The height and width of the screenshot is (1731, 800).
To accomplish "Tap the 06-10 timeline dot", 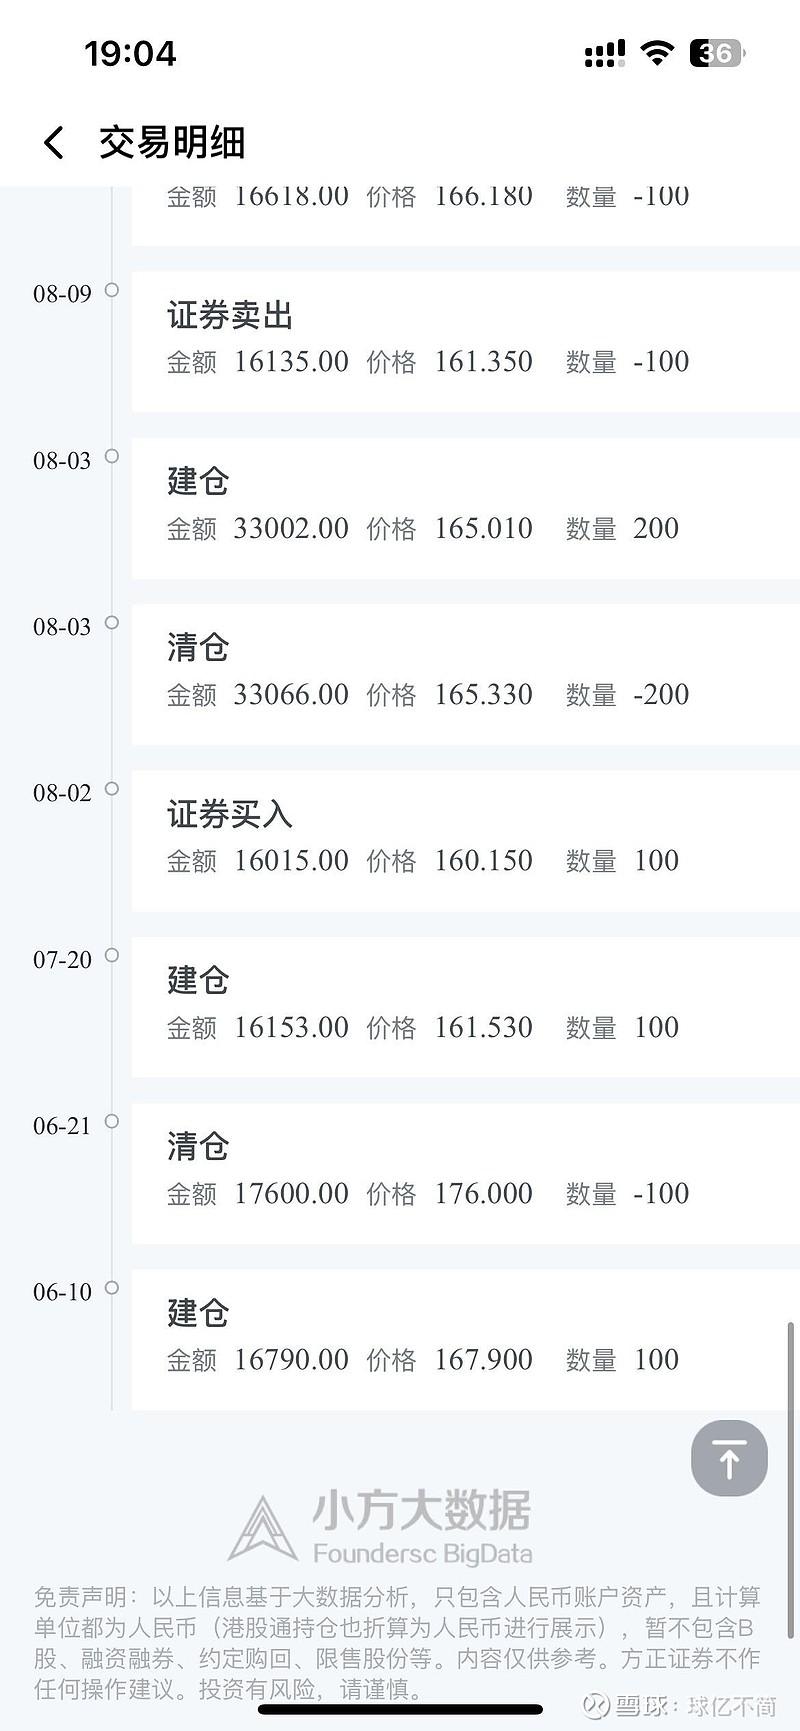I will click(112, 1287).
